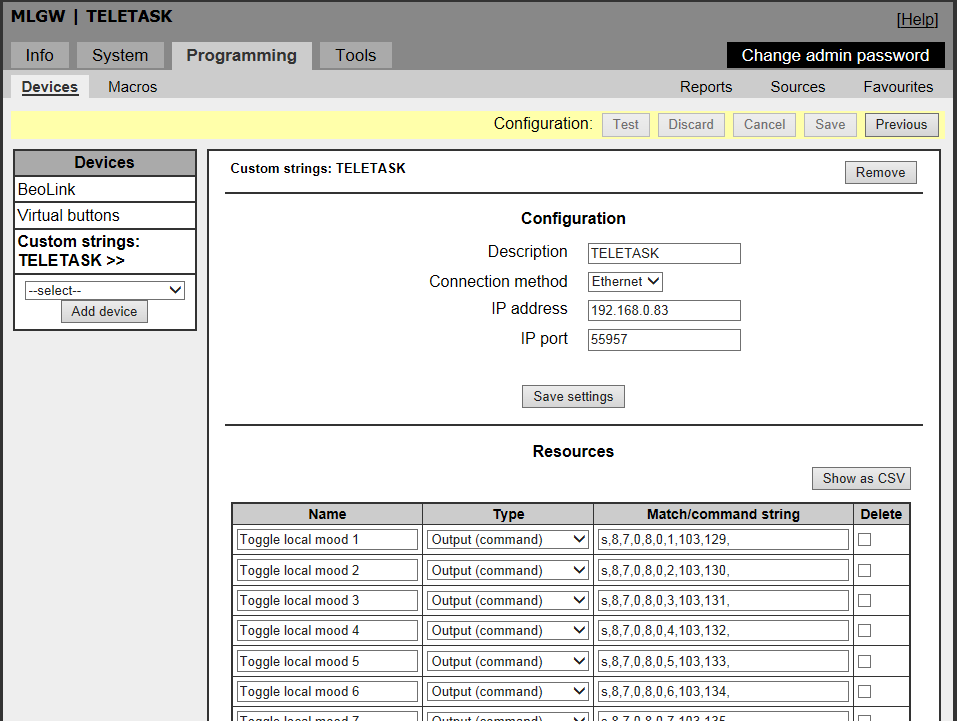Click the Add device button

(x=104, y=312)
